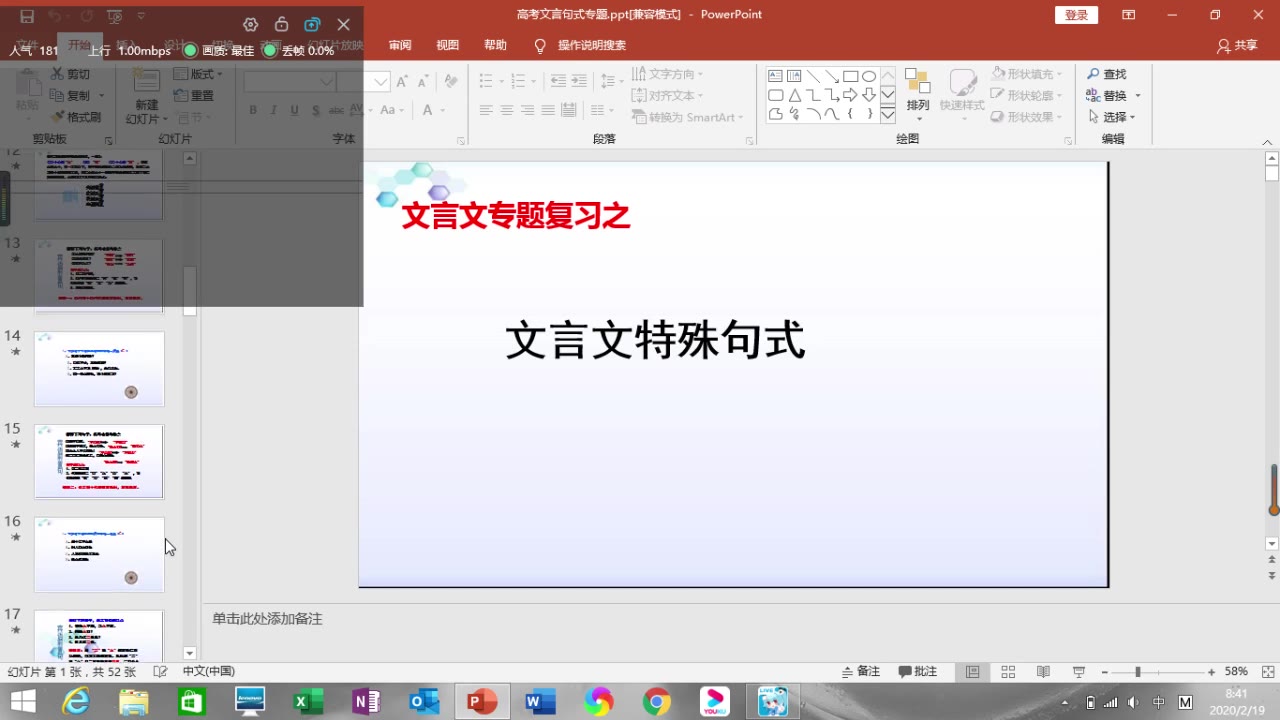Toggle the overlay lock icon

(281, 24)
